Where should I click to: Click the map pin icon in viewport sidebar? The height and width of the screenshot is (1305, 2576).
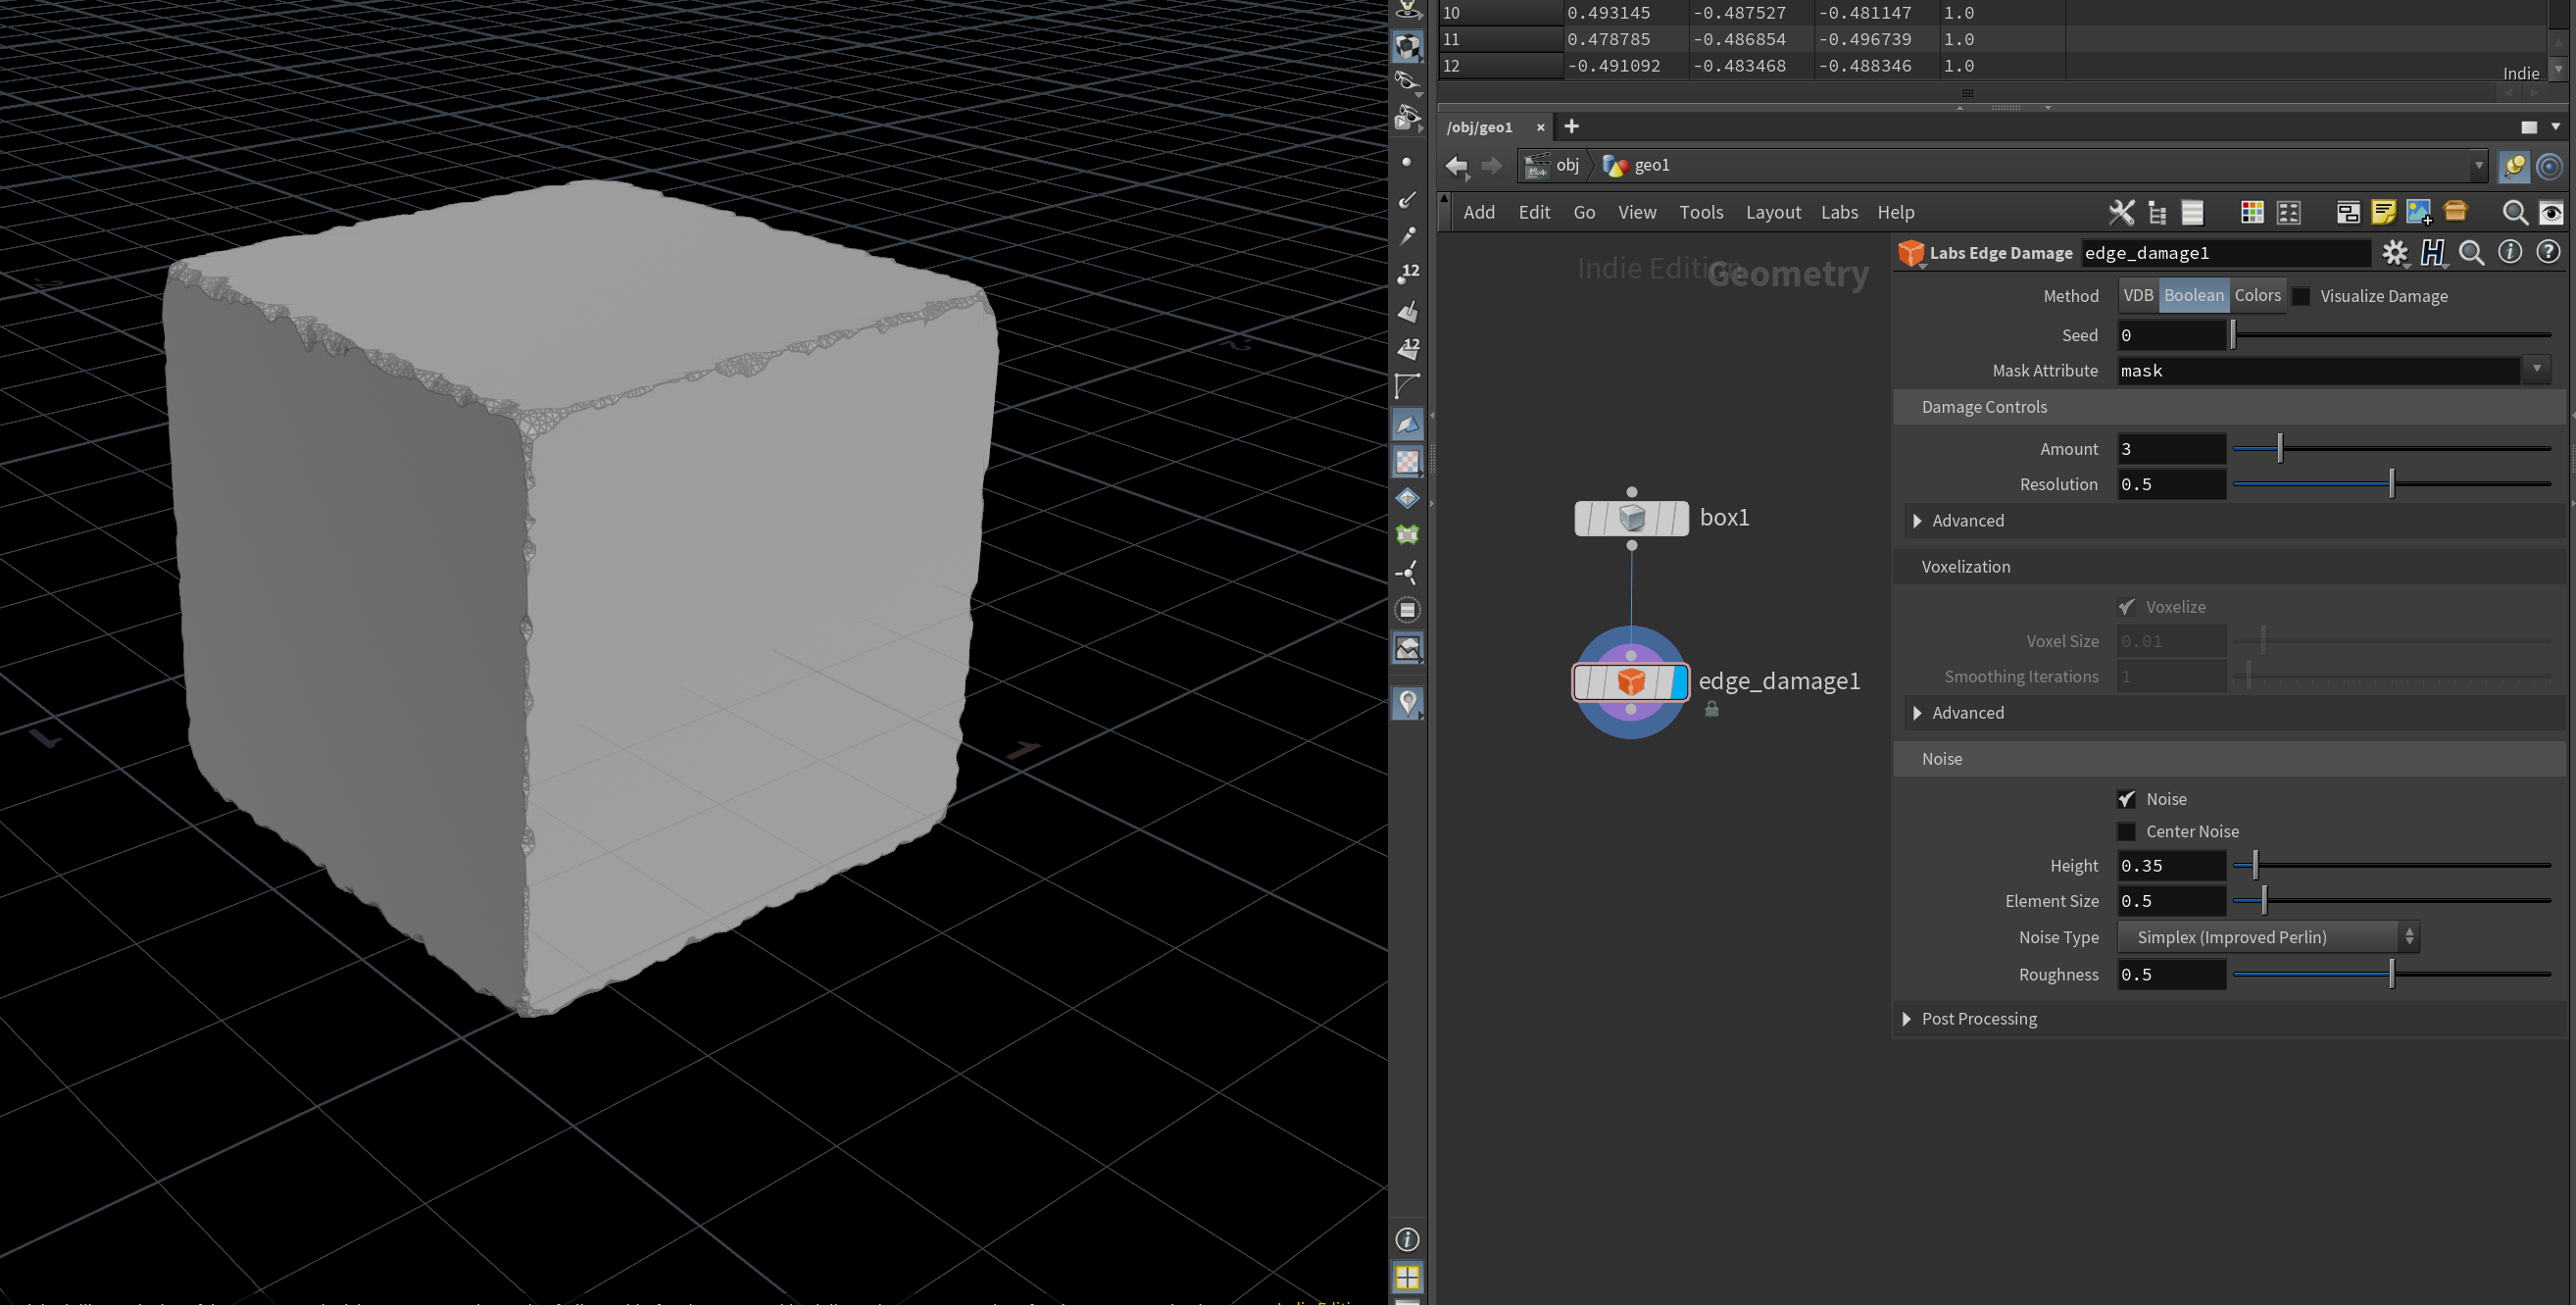1408,703
